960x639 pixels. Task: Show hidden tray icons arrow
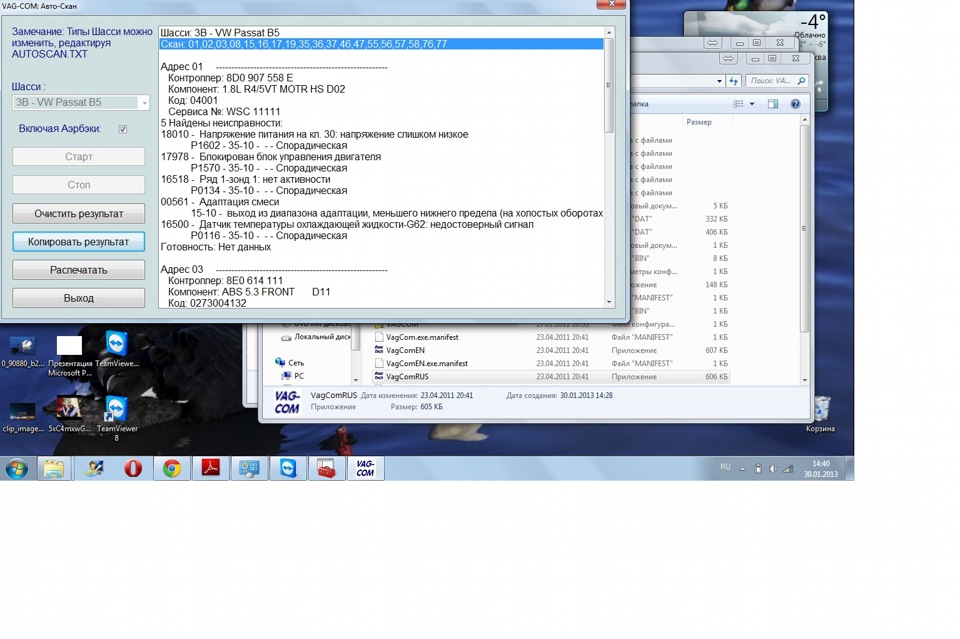(742, 469)
